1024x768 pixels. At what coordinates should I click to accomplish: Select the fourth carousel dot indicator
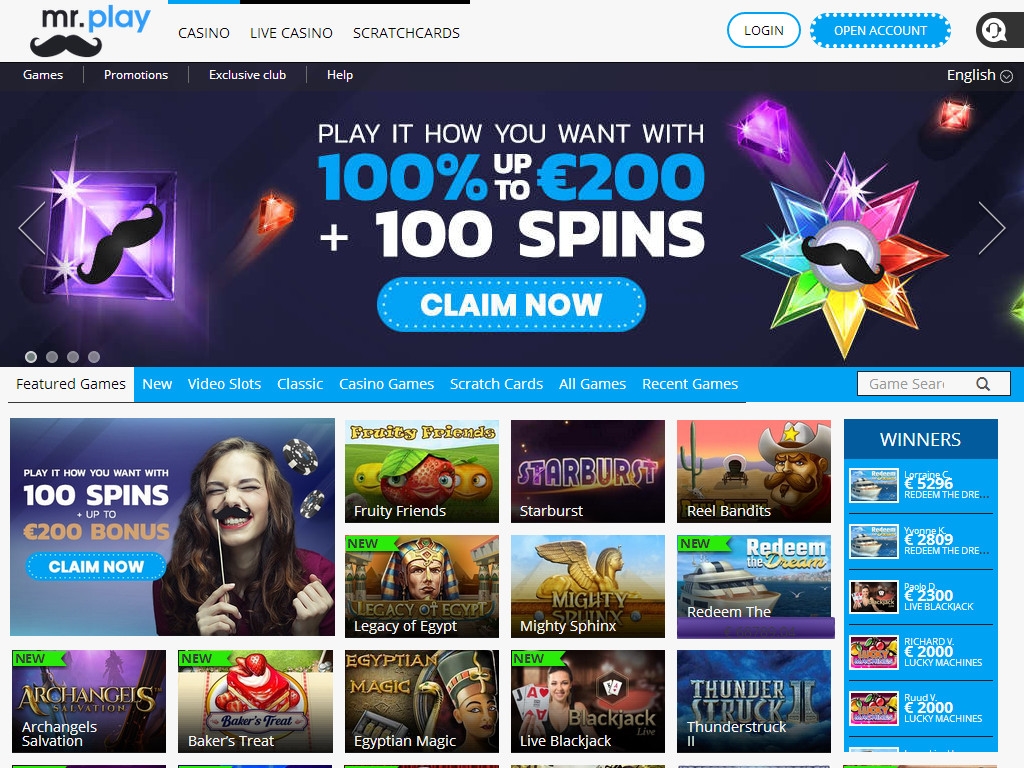tap(94, 357)
